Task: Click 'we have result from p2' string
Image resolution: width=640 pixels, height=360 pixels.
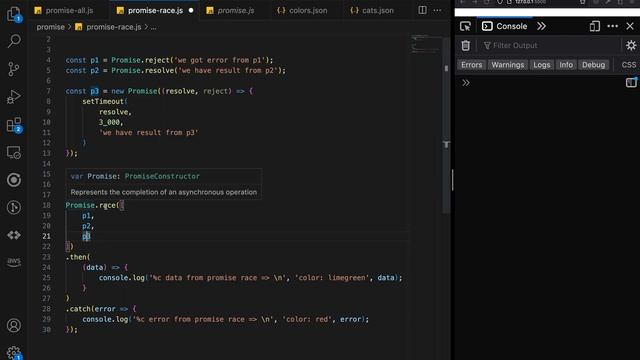Action: (x=229, y=70)
